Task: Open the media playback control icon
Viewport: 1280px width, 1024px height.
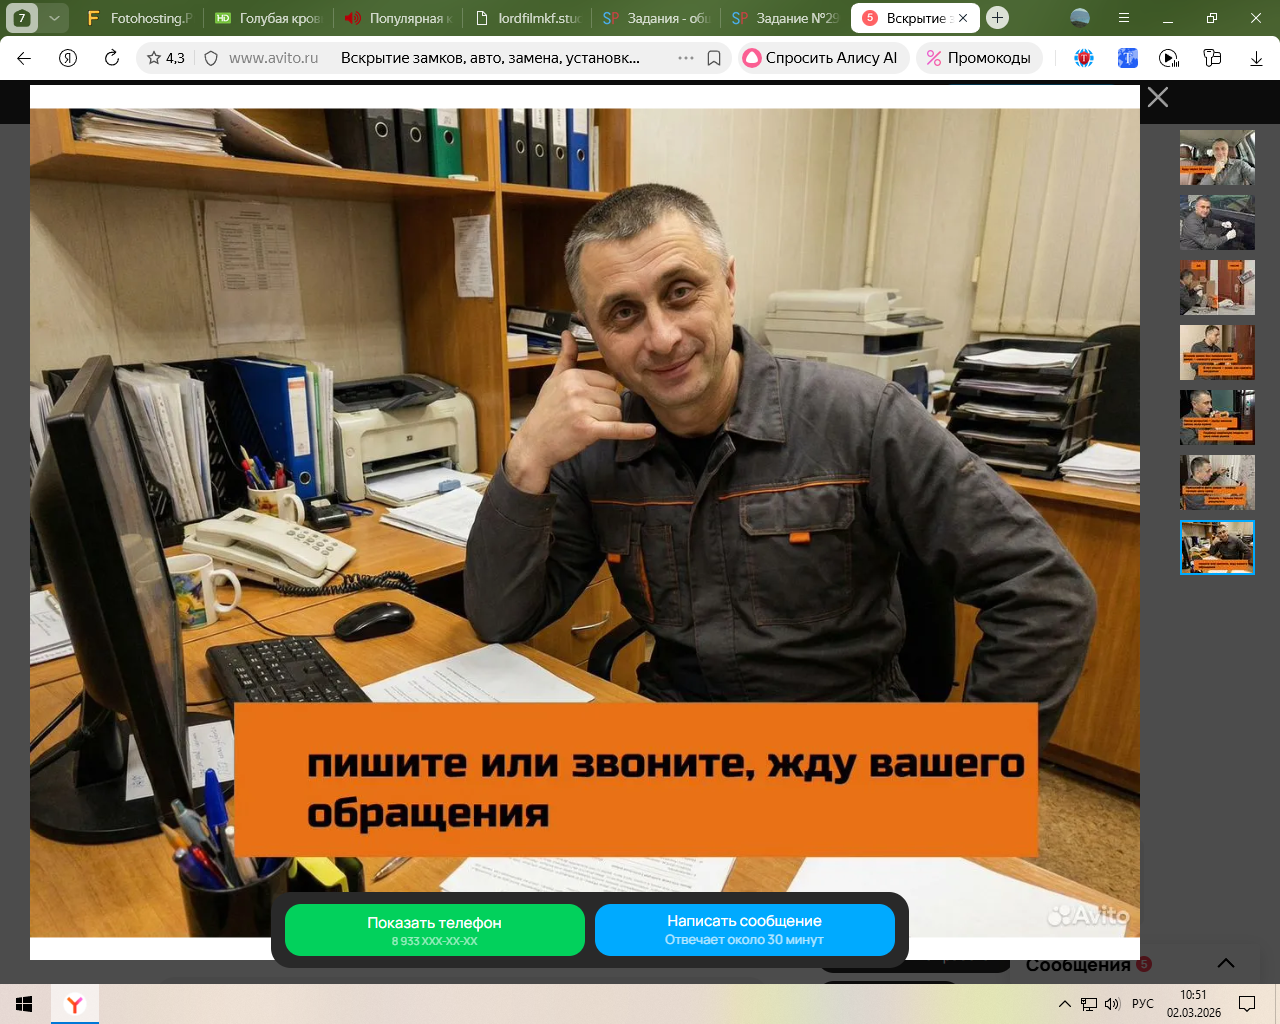Action: point(1169,58)
